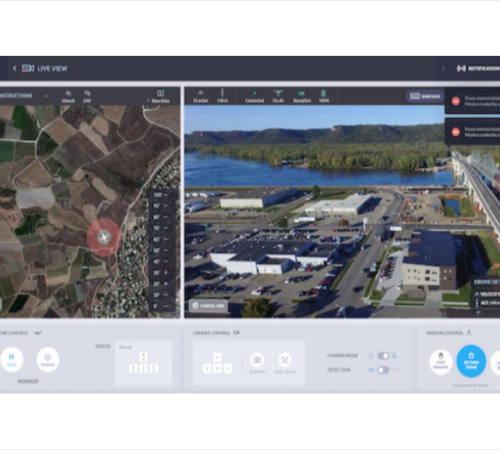This screenshot has width=500, height=450.
Task: Click the Cancel Aim button on video
Action: coord(208,306)
